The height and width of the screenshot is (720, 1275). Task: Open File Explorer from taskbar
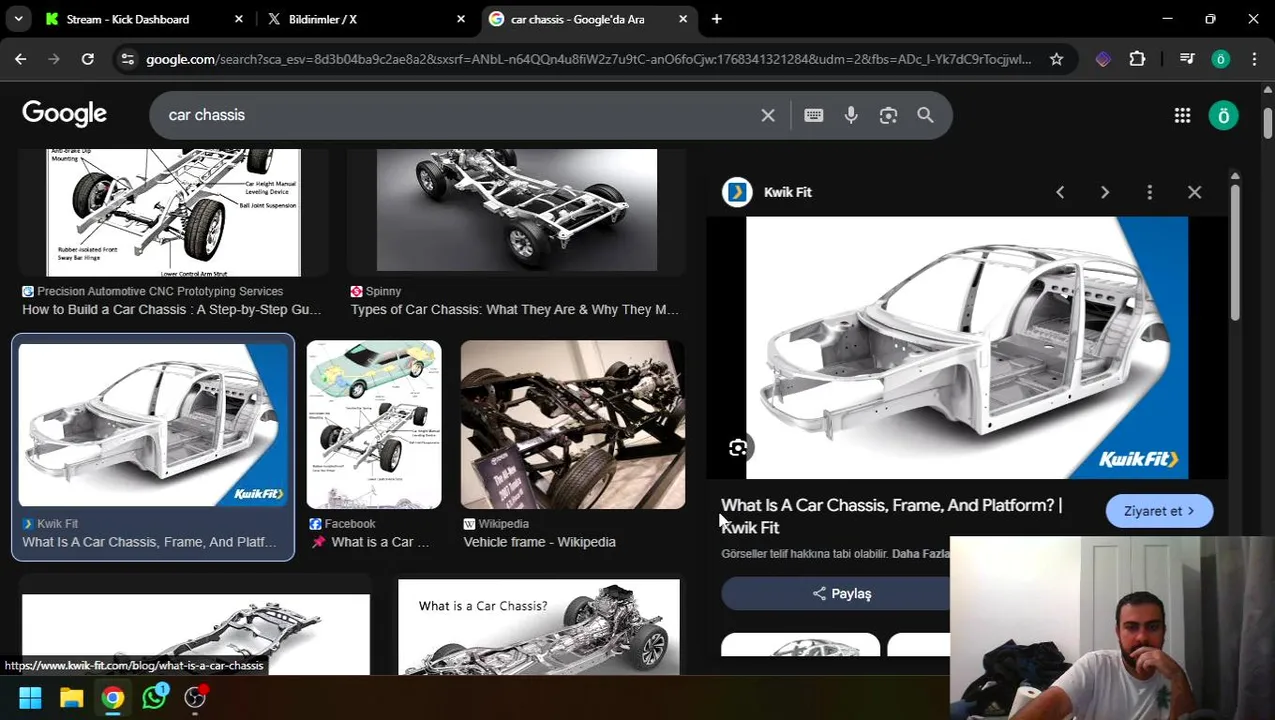(x=71, y=697)
